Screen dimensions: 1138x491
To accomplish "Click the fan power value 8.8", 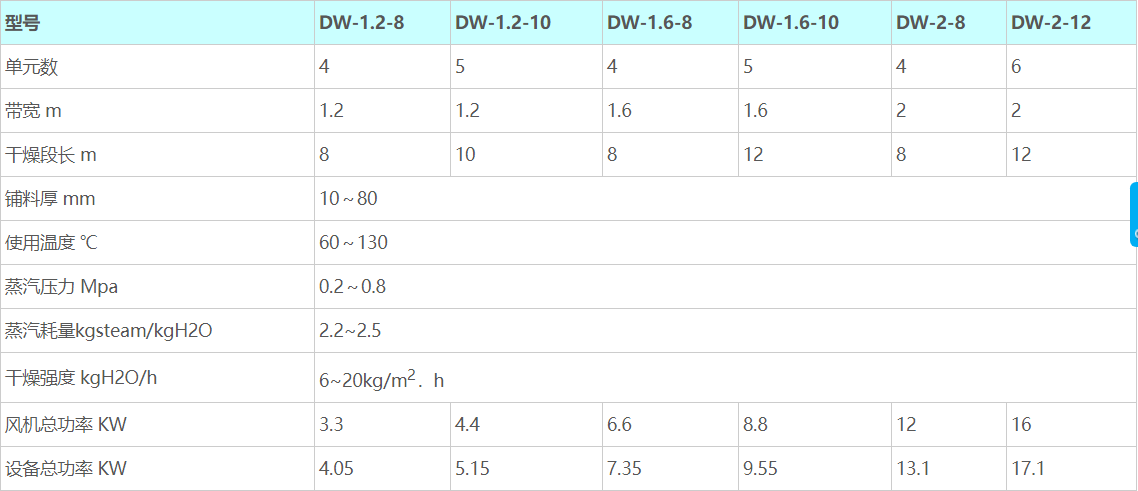I will tap(755, 425).
